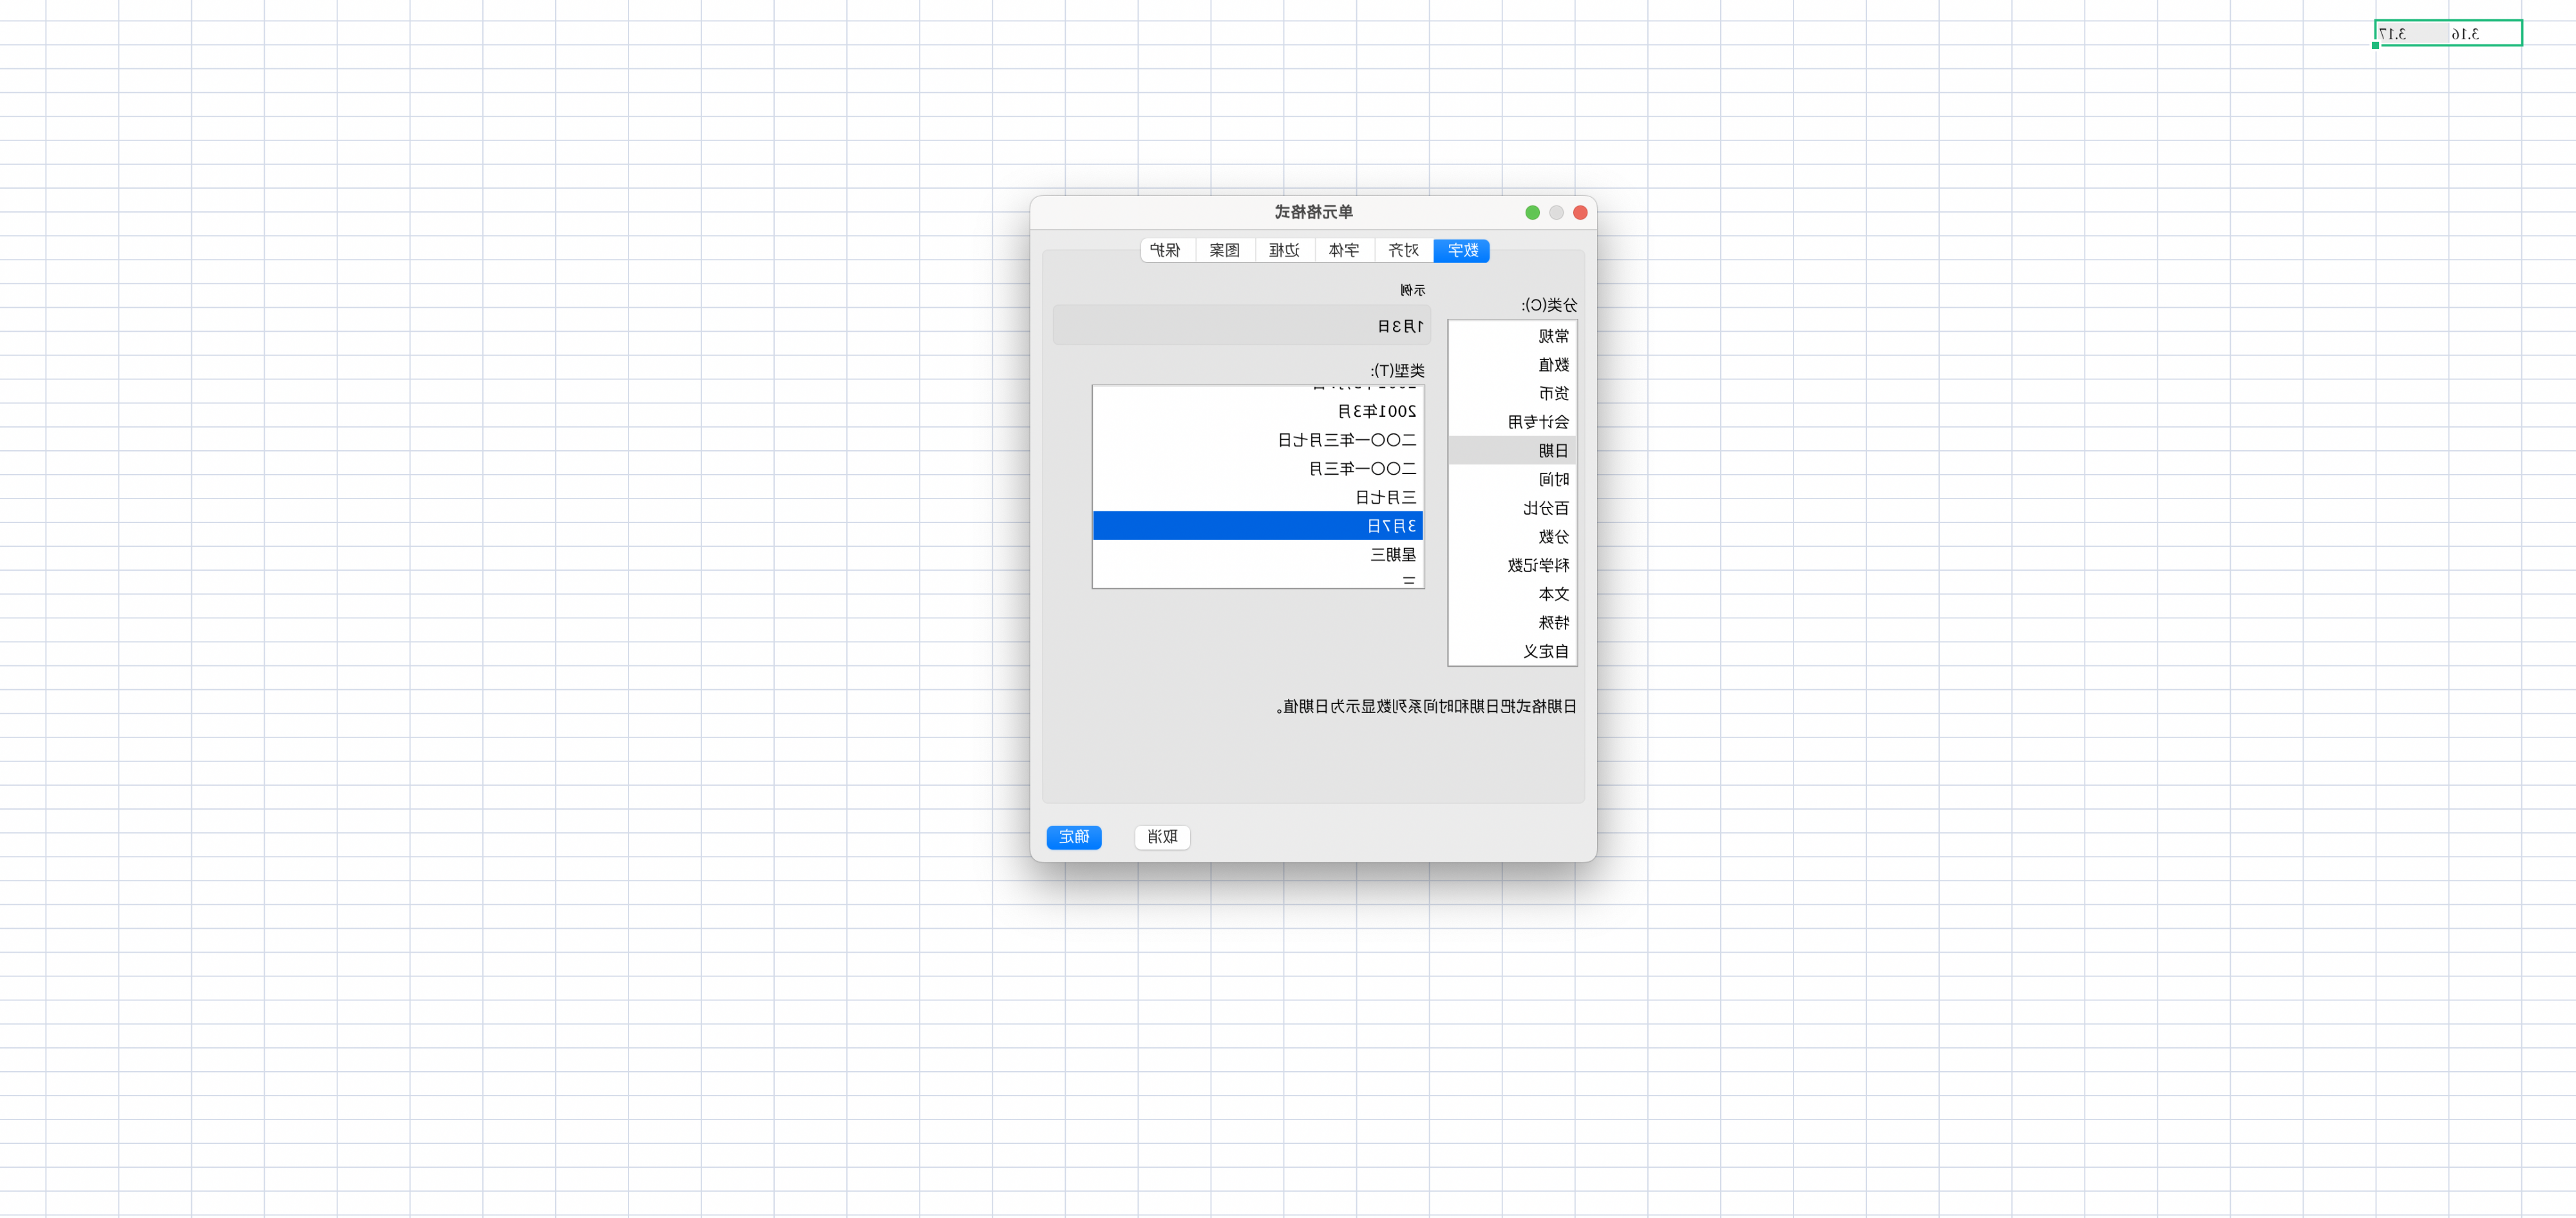Select the 二○○一年三月 date type
The image size is (2576, 1218).
[1258, 468]
